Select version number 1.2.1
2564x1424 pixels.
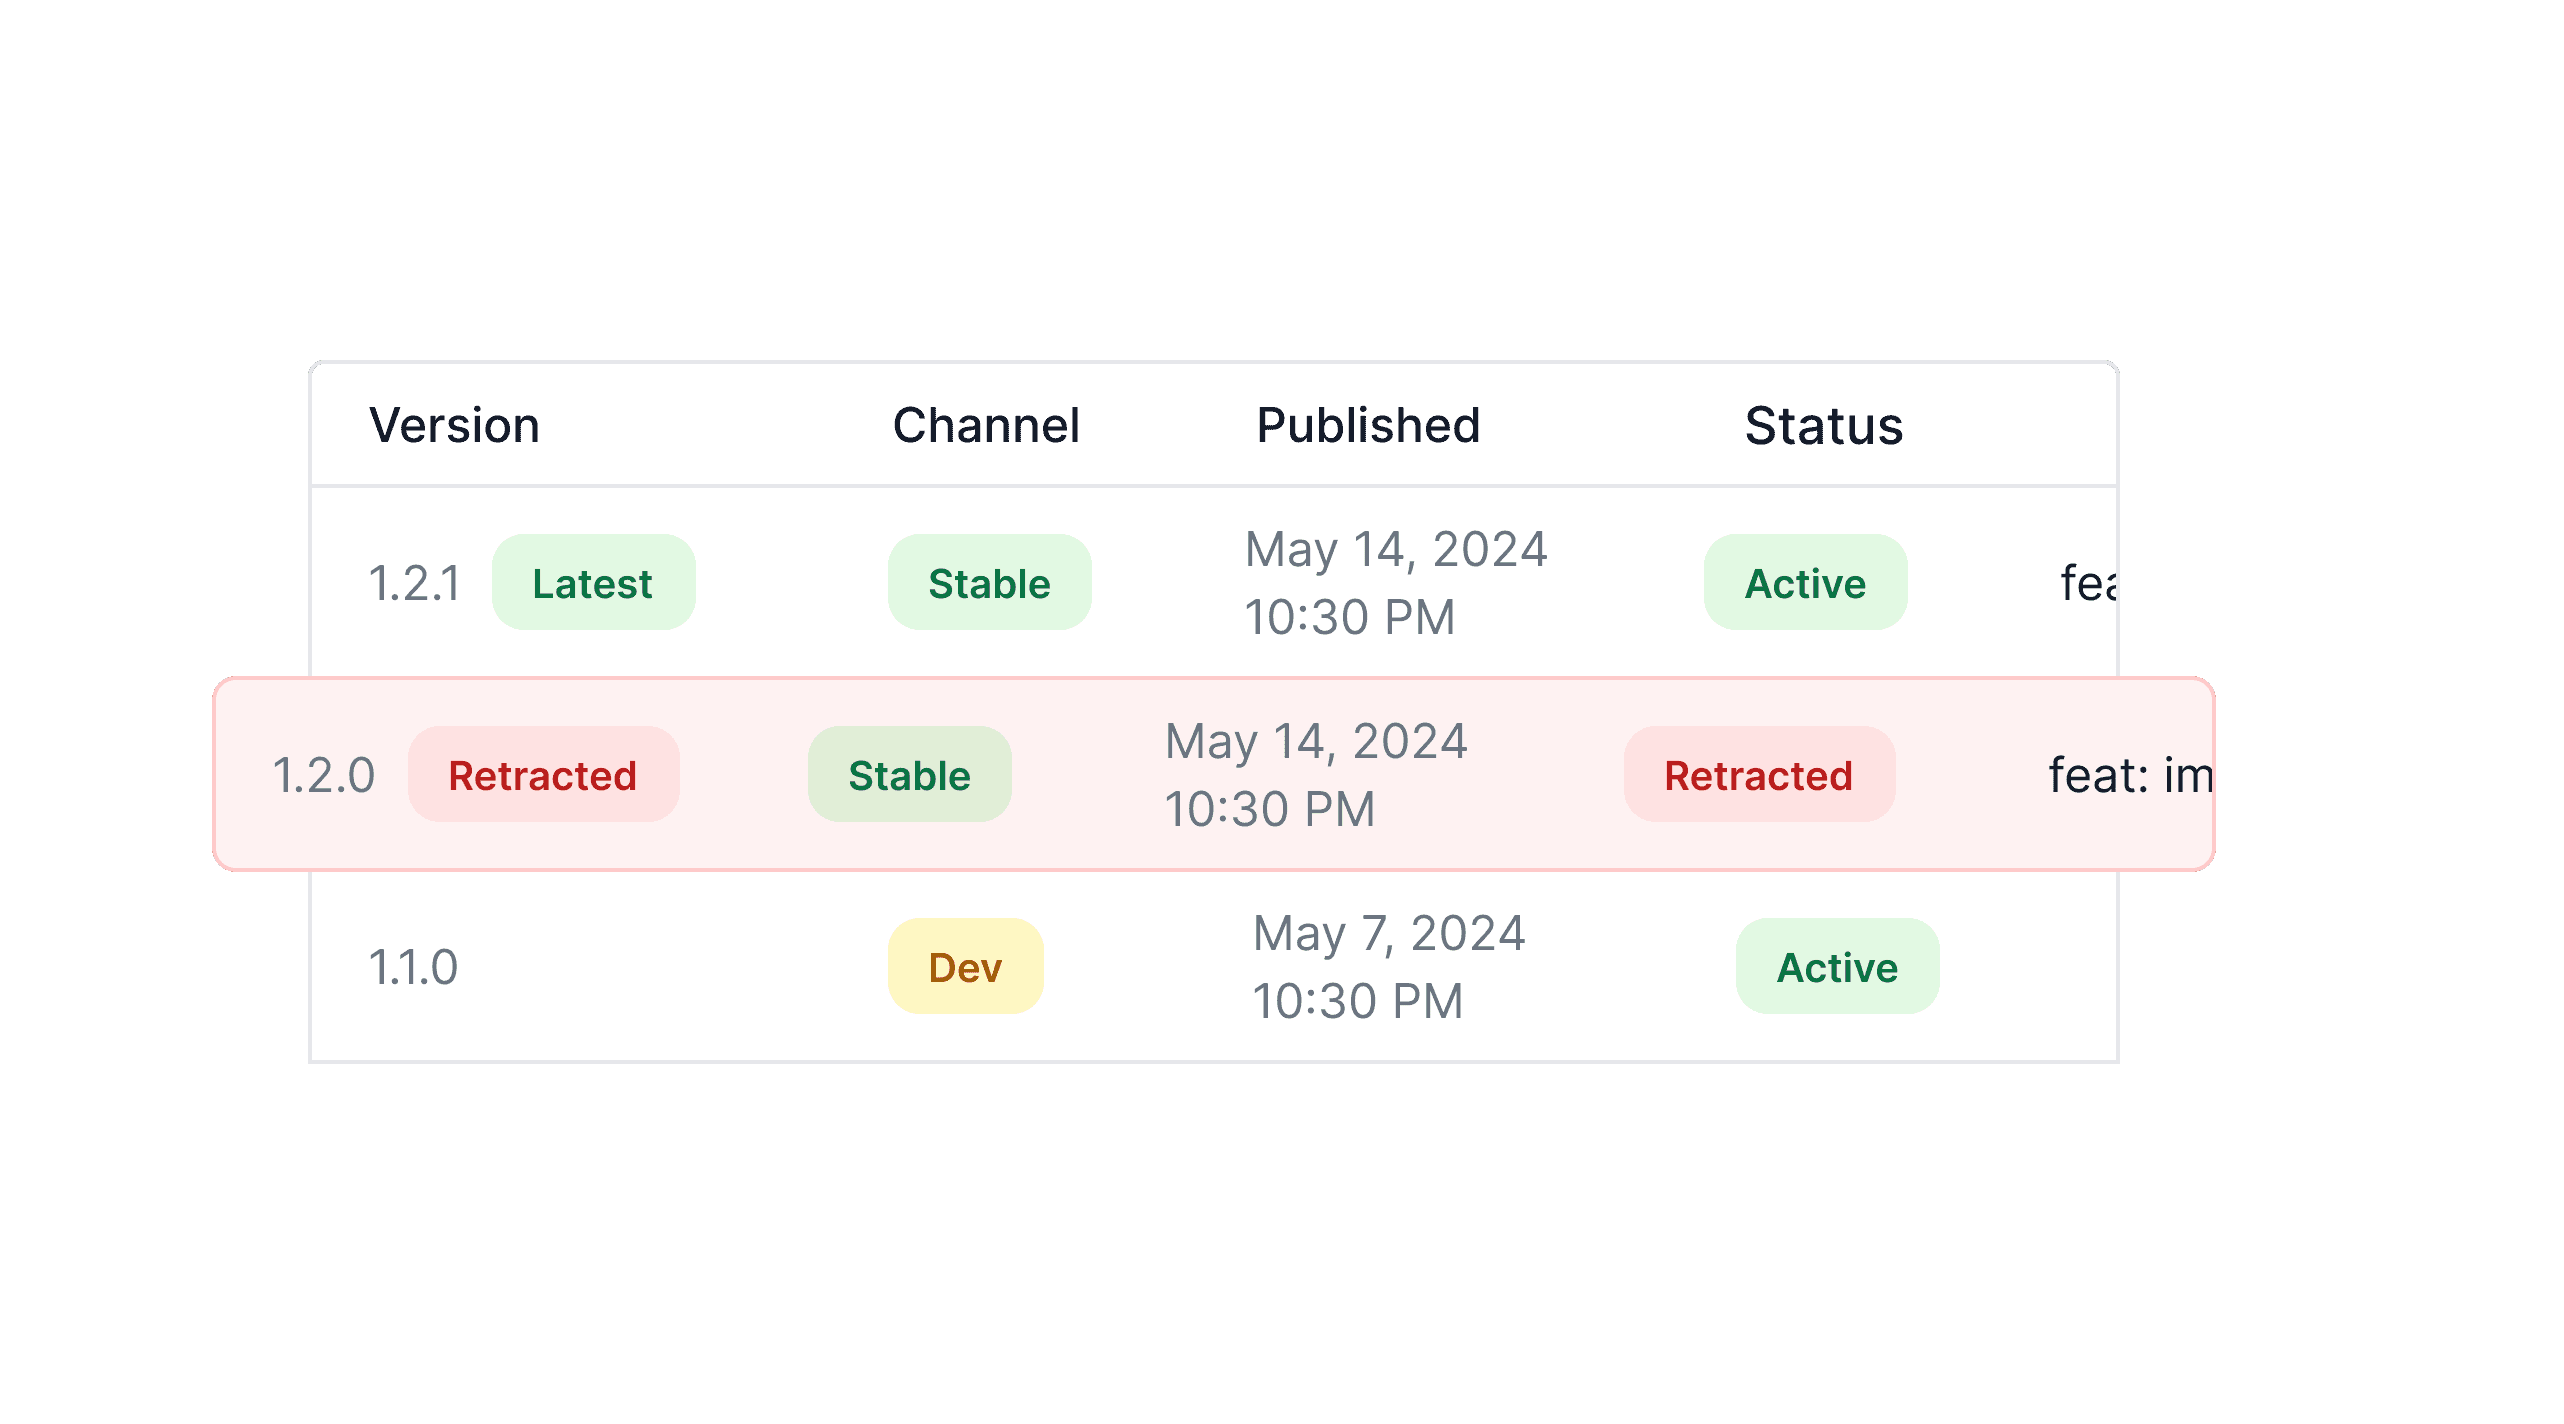coord(414,583)
